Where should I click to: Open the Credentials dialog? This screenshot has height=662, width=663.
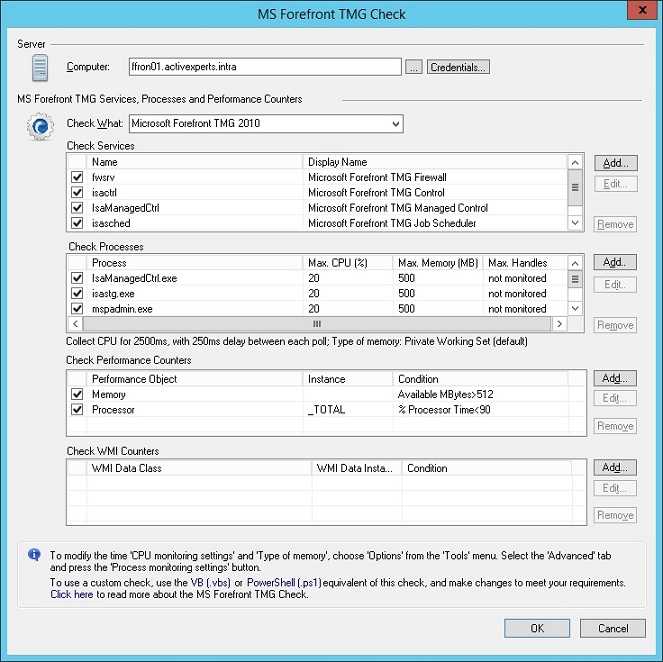click(458, 67)
